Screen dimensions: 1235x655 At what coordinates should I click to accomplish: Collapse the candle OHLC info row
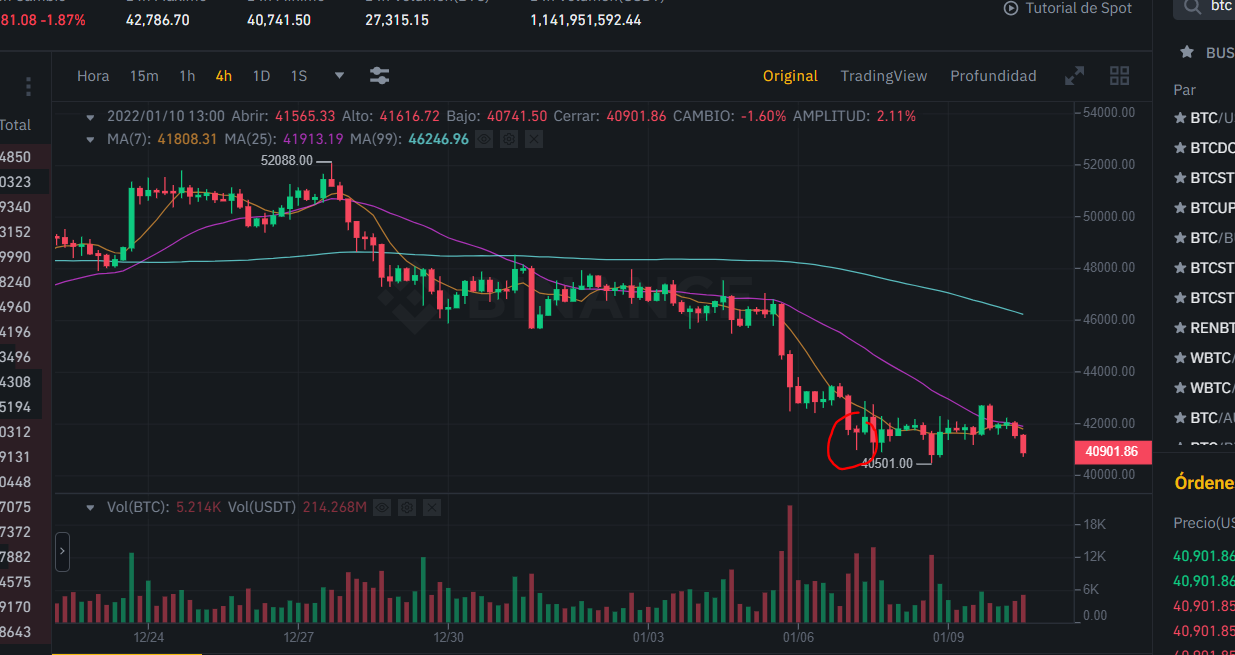click(92, 116)
